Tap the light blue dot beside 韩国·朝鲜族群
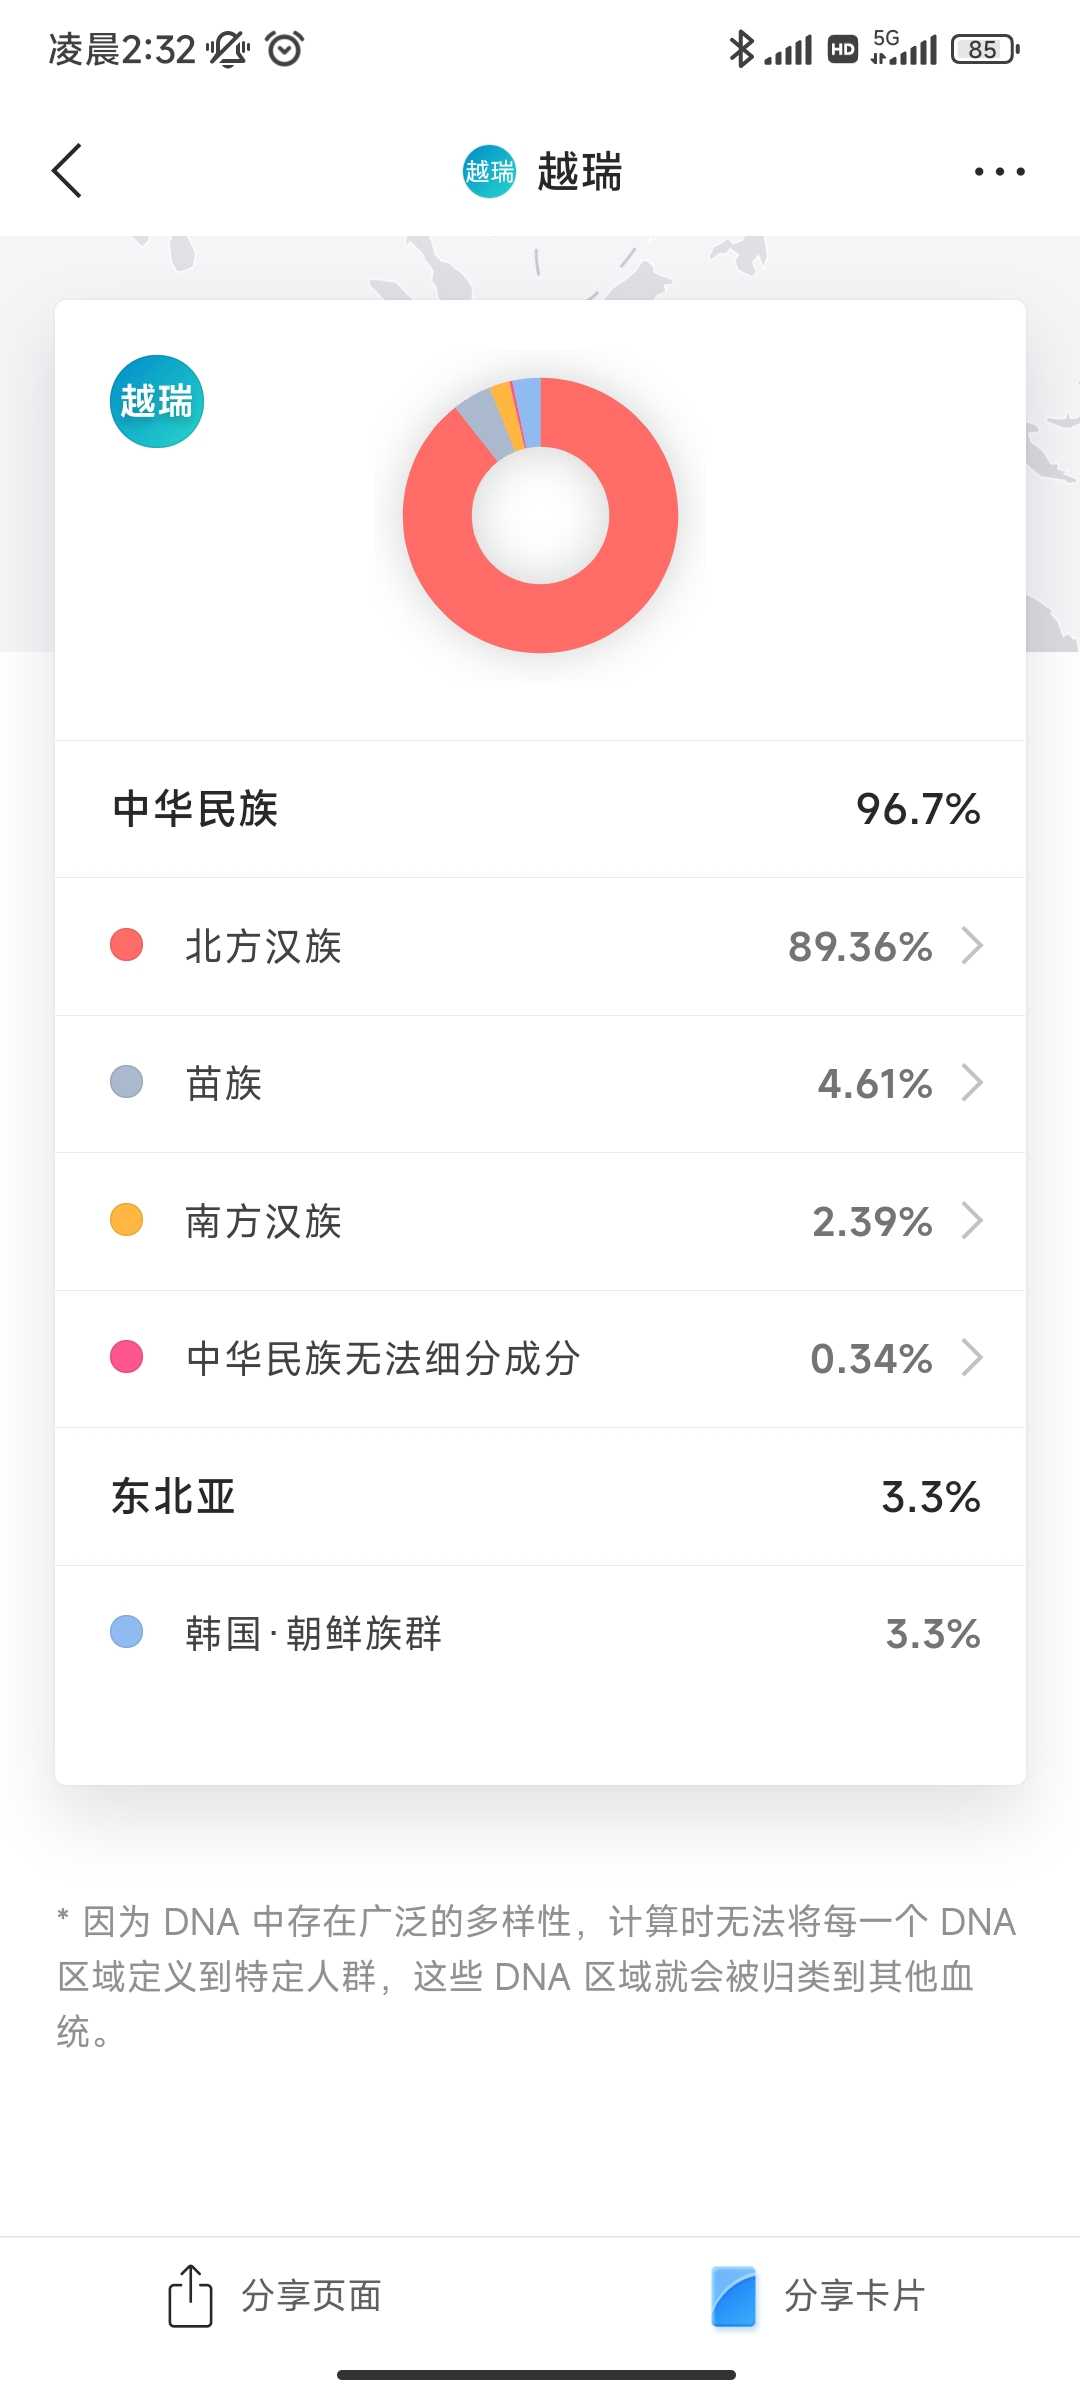1080x2400 pixels. (126, 1633)
